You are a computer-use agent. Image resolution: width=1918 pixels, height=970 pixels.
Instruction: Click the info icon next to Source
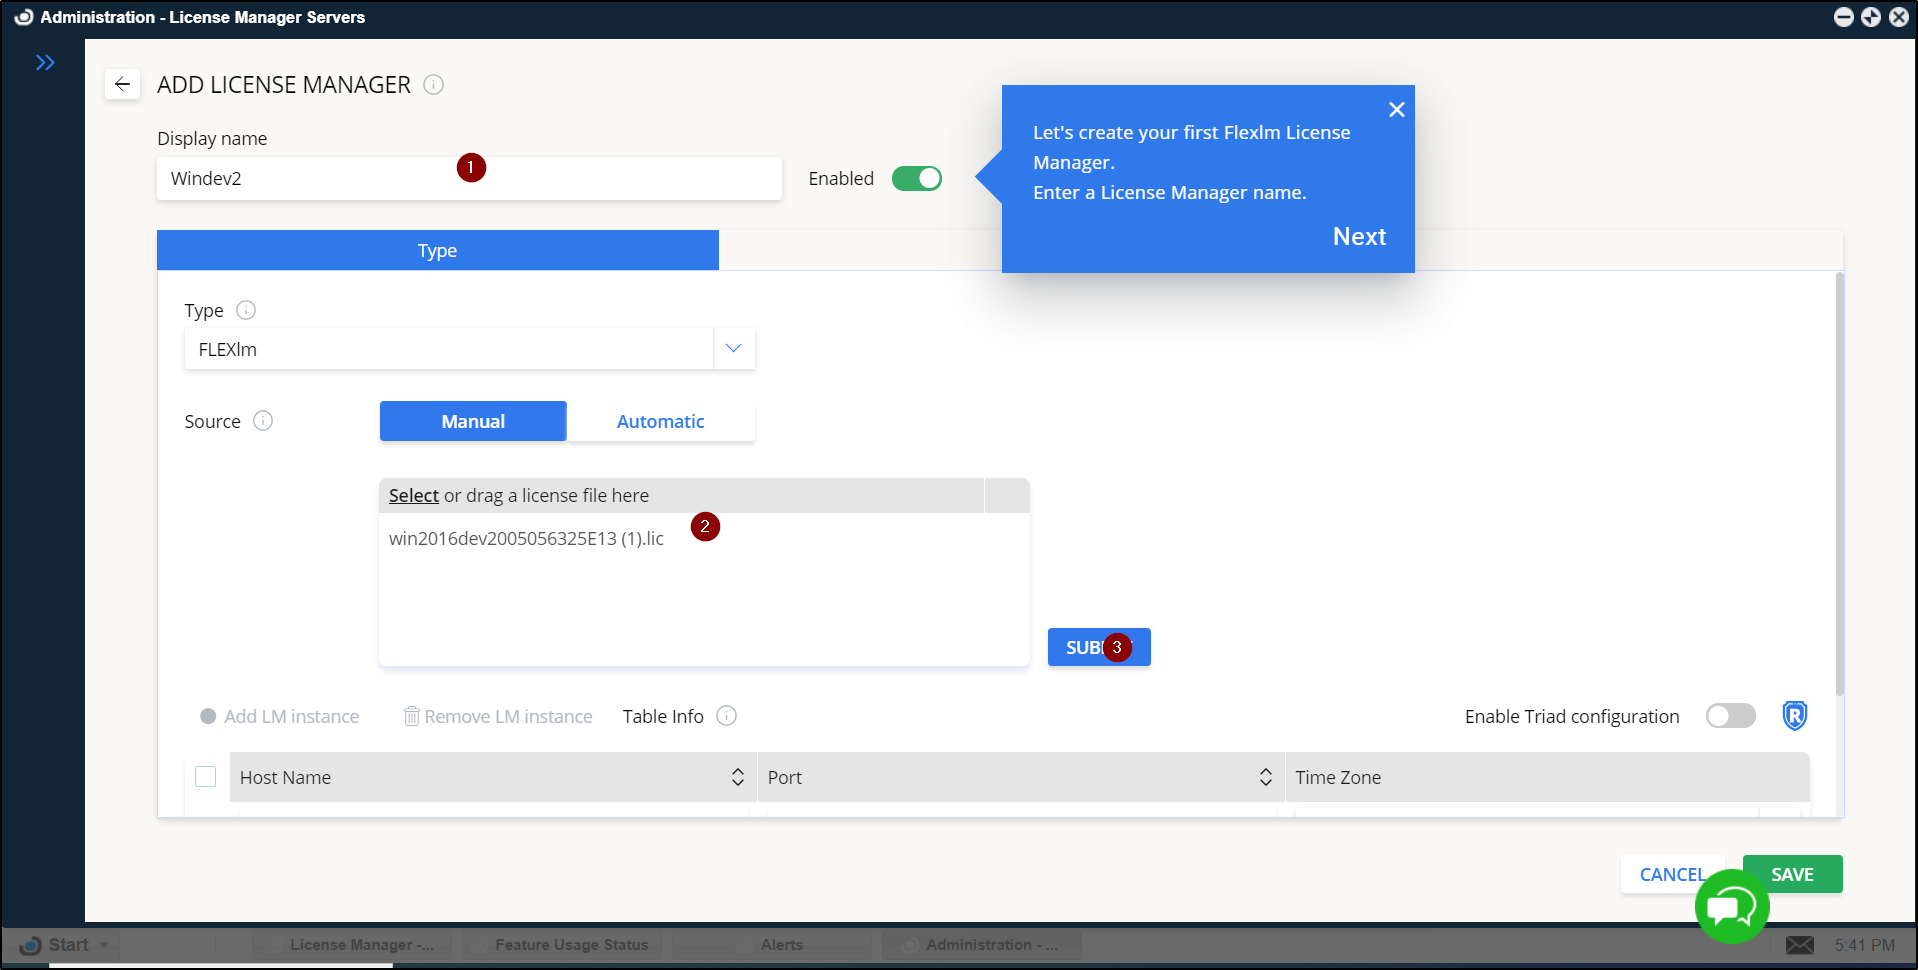(x=263, y=421)
